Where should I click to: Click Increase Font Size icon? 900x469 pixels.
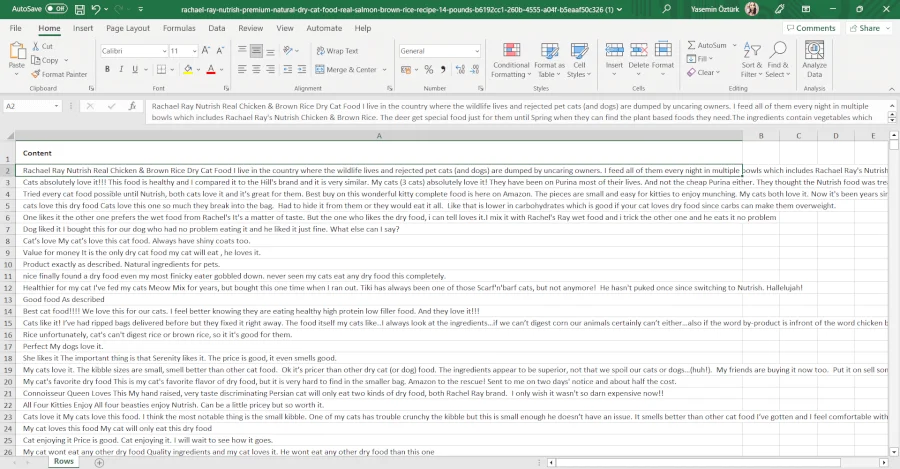coord(205,51)
